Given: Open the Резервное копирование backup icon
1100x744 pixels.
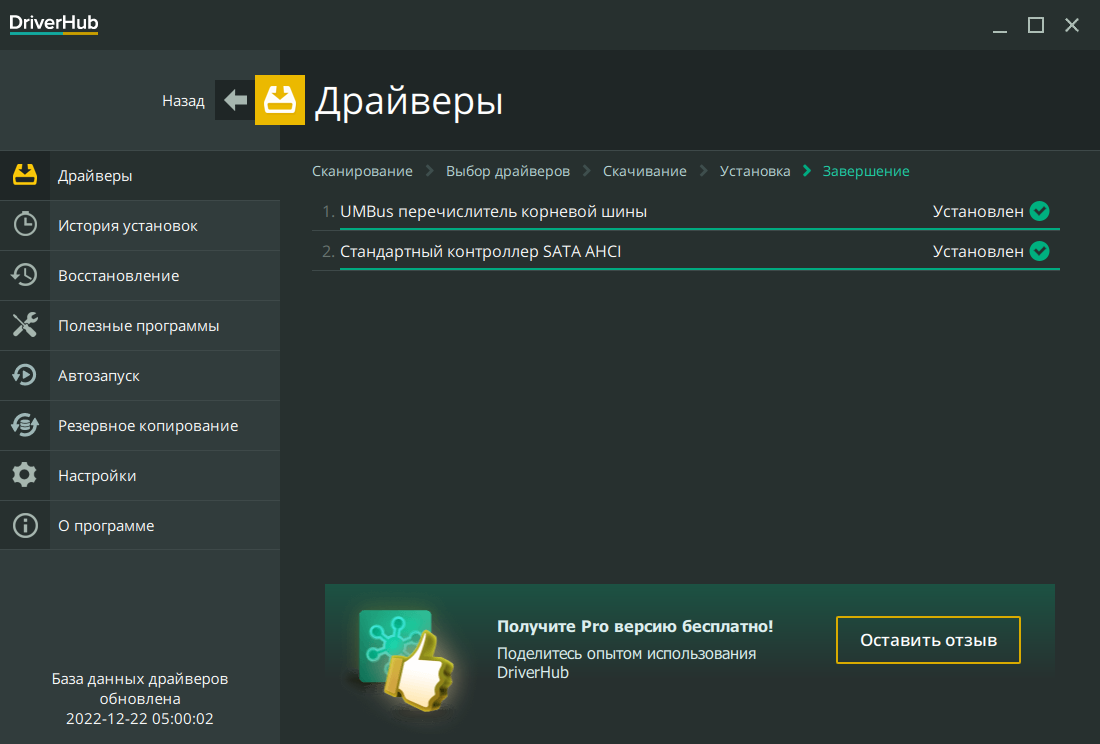Looking at the screenshot, I should click(x=25, y=425).
